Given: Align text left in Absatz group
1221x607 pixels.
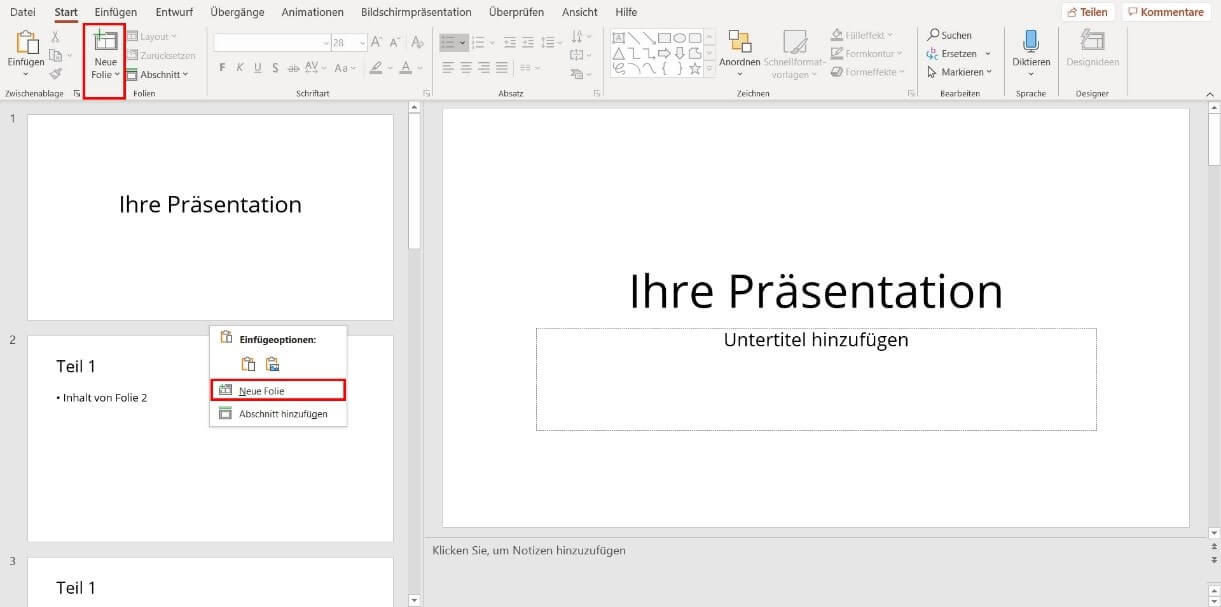Looking at the screenshot, I should click(x=449, y=67).
